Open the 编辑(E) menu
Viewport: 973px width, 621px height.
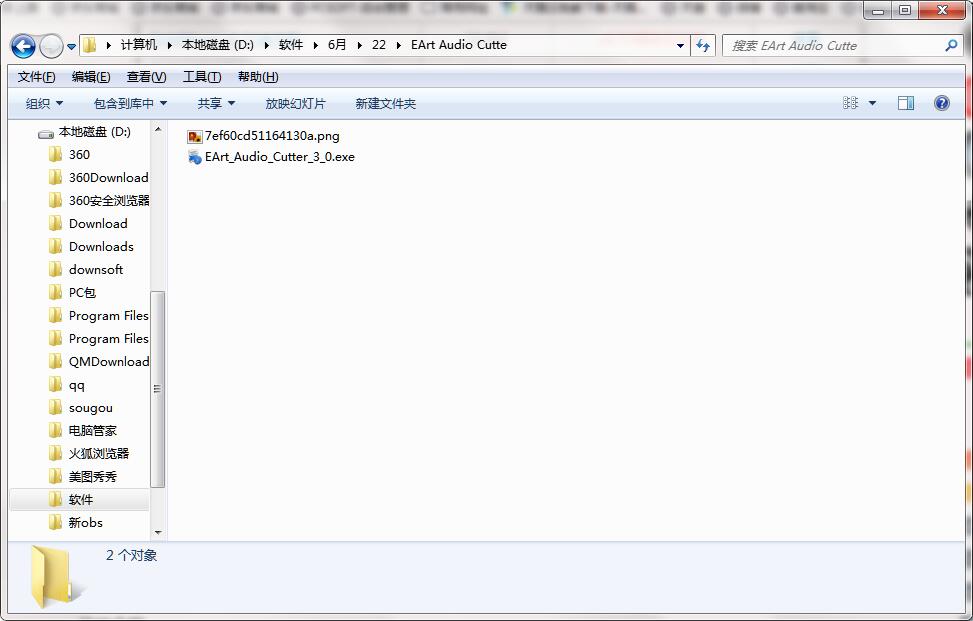91,77
